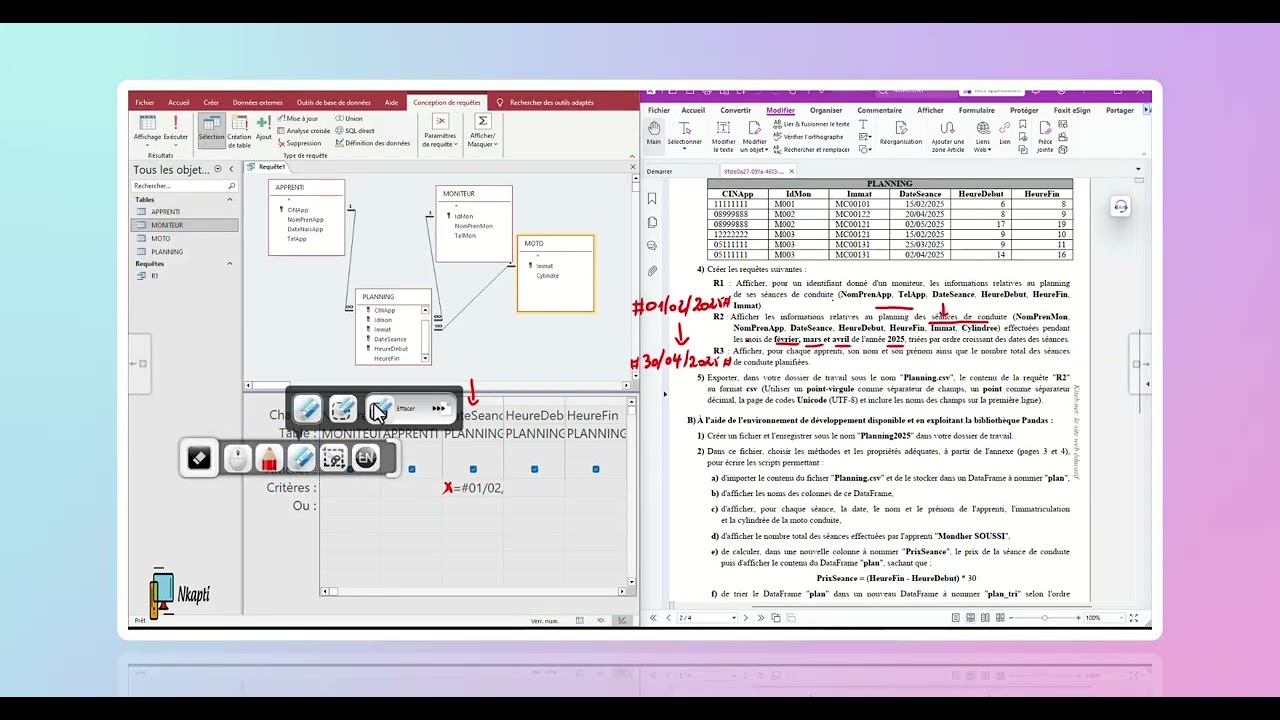Click the Réorganisation tool
This screenshot has width=1280, height=720.
click(901, 133)
